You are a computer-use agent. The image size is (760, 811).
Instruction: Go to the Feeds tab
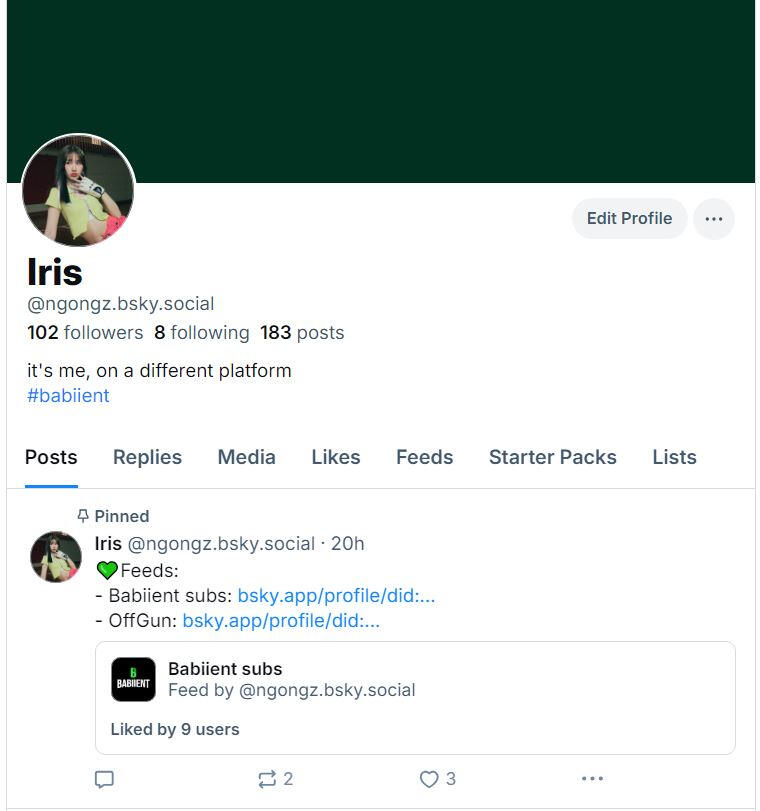click(424, 457)
